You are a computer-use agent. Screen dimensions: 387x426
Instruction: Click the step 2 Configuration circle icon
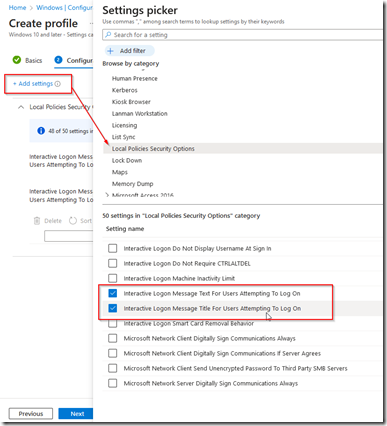(58, 60)
